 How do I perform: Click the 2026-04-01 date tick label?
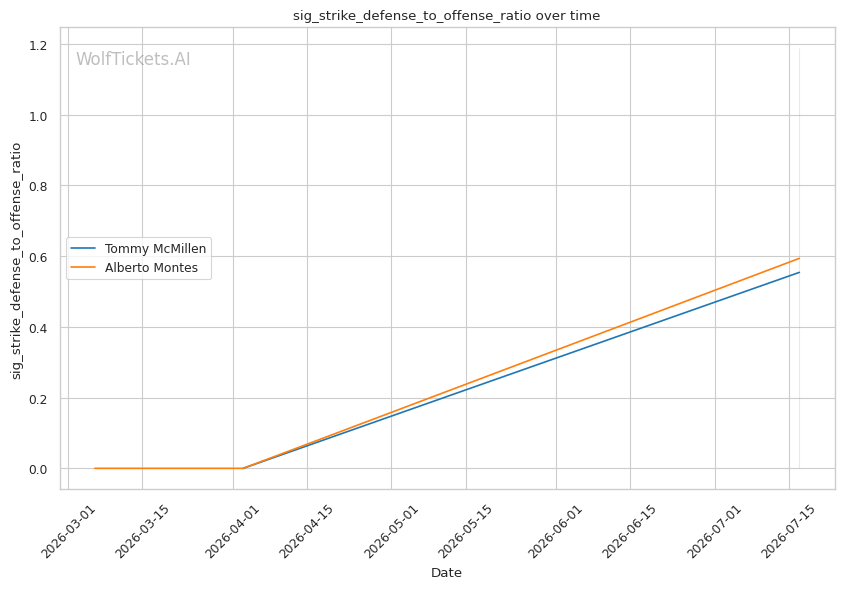[234, 531]
